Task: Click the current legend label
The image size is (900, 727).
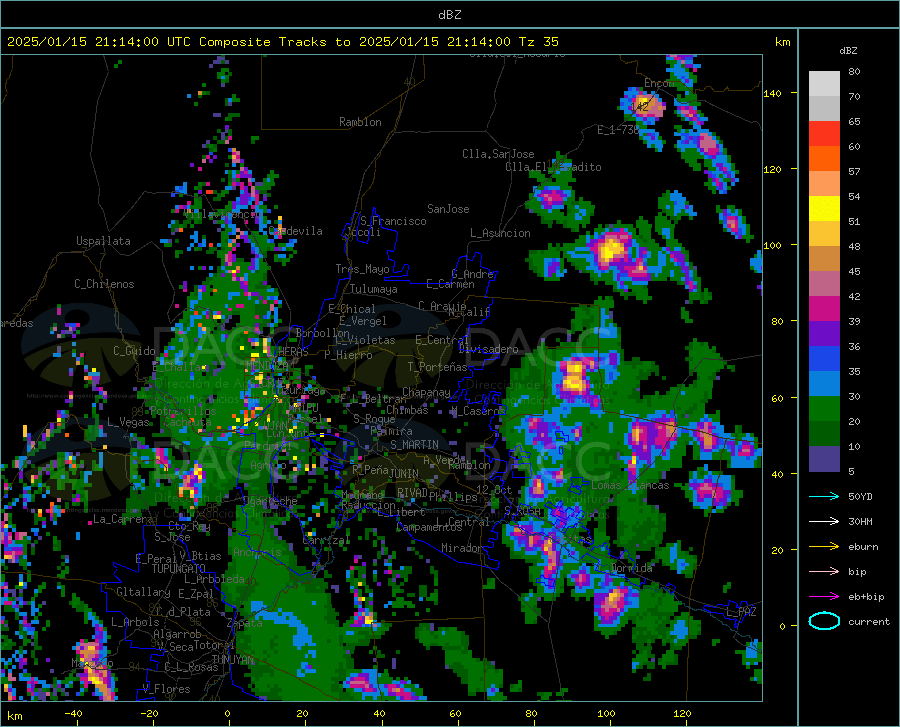Action: coord(869,621)
